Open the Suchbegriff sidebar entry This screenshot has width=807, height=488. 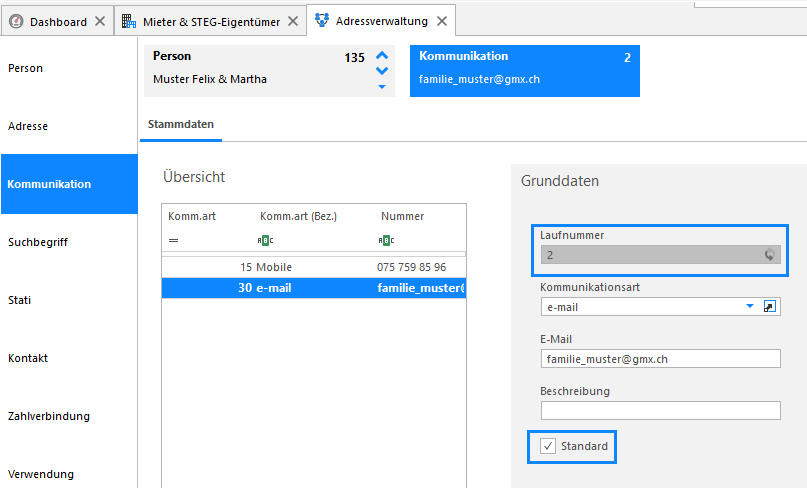point(69,242)
